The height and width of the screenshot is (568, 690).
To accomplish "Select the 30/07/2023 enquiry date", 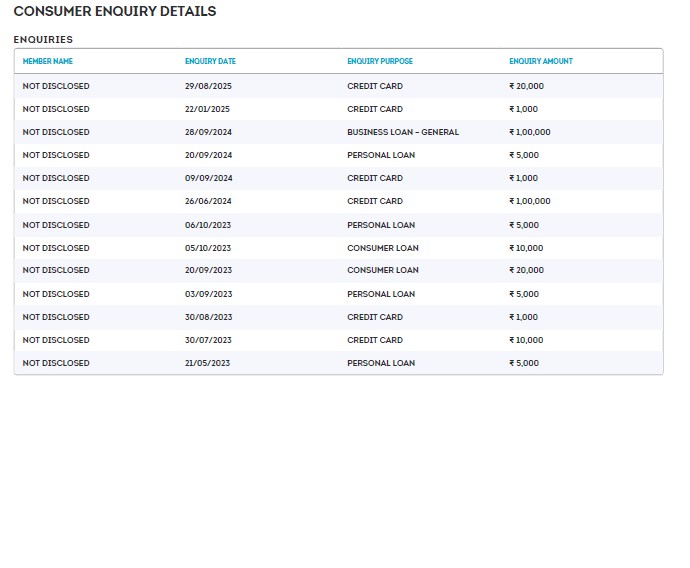I will (208, 340).
